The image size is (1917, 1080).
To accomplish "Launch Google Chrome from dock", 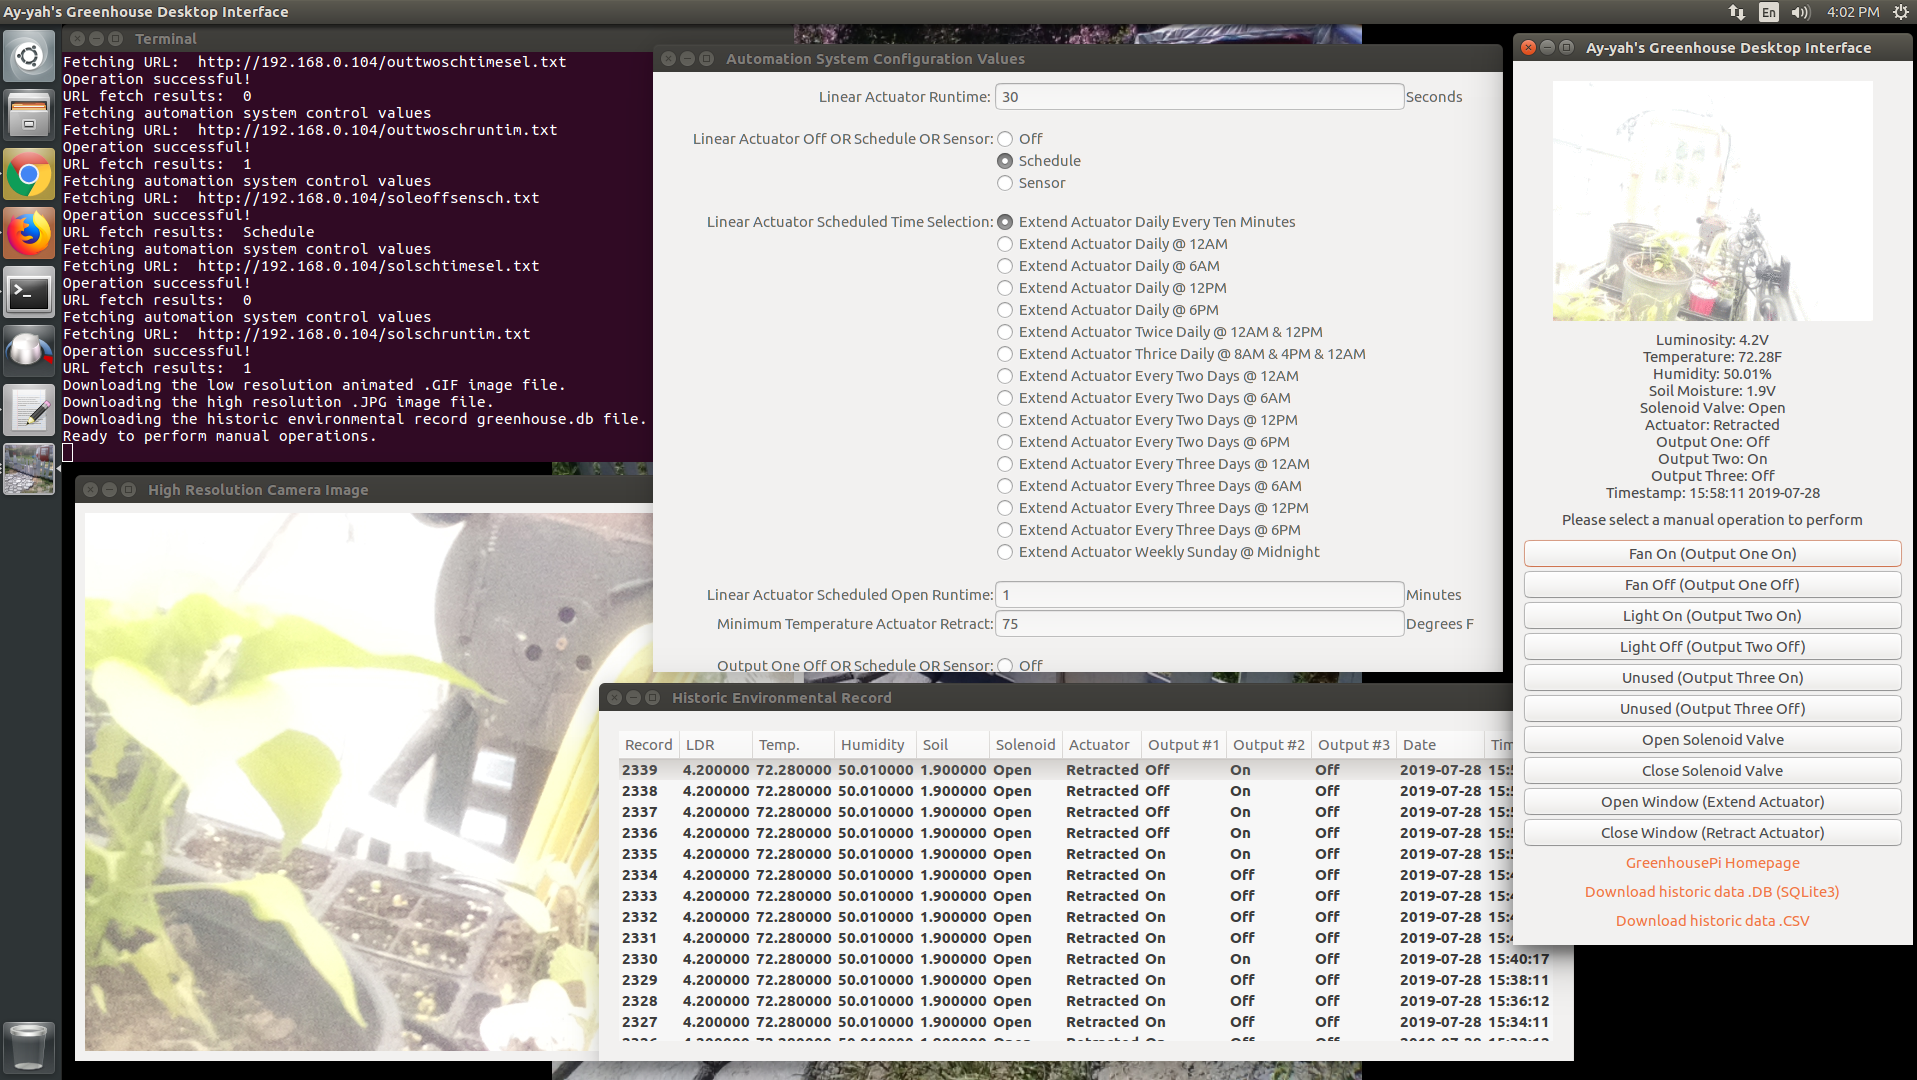I will (29, 175).
